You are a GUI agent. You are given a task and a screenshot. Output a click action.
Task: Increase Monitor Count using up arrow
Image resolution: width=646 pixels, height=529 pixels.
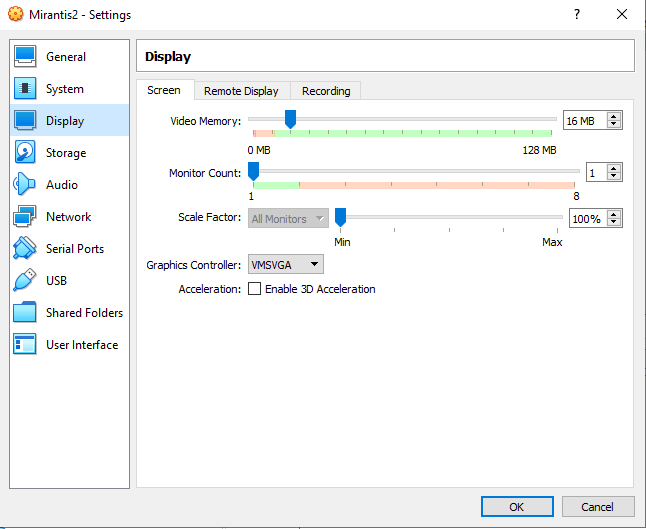[x=614, y=168]
